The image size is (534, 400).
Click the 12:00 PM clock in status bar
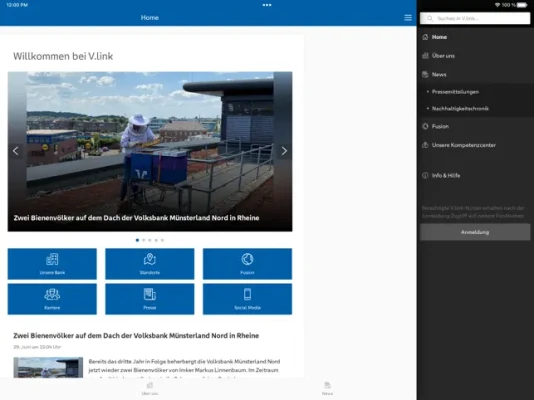click(17, 5)
